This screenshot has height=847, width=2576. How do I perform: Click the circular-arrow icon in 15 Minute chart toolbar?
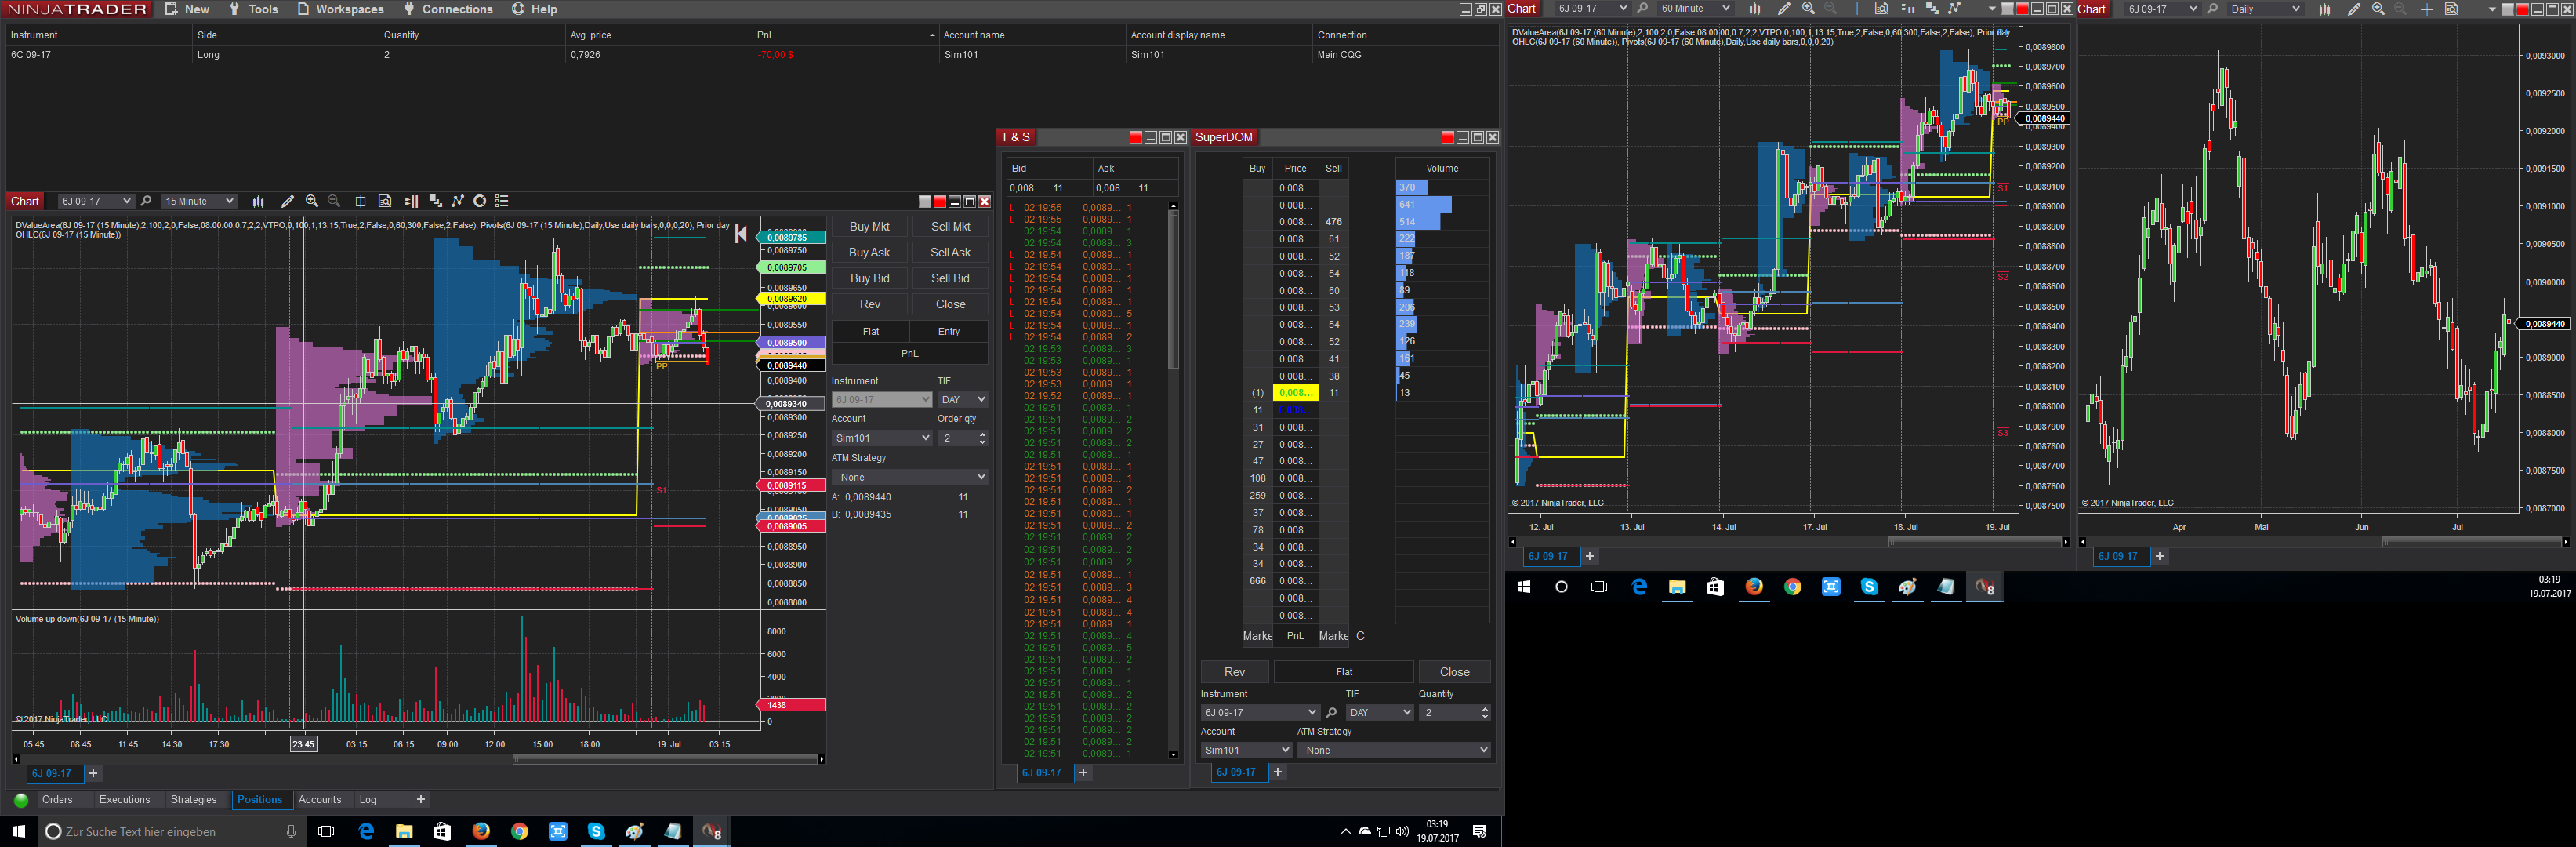point(480,201)
